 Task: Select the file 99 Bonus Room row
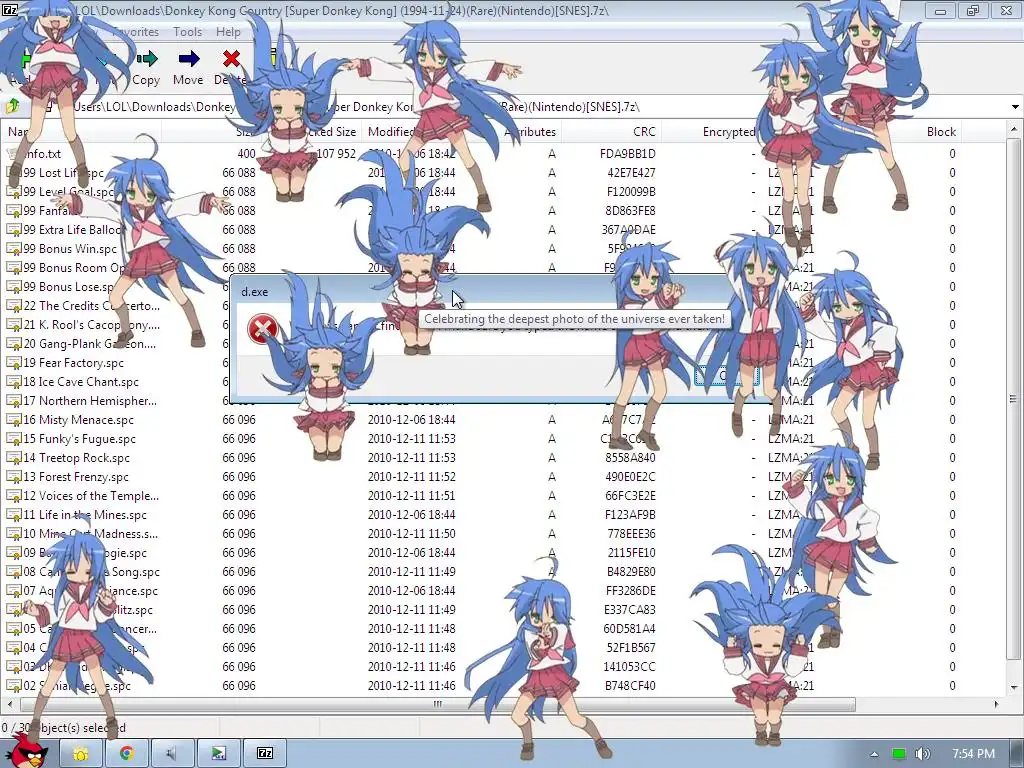pyautogui.click(x=73, y=267)
